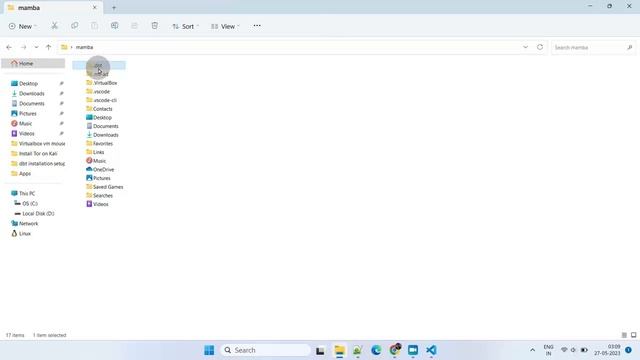Open Install Tor on Kali folder
The height and width of the screenshot is (360, 640).
38,153
